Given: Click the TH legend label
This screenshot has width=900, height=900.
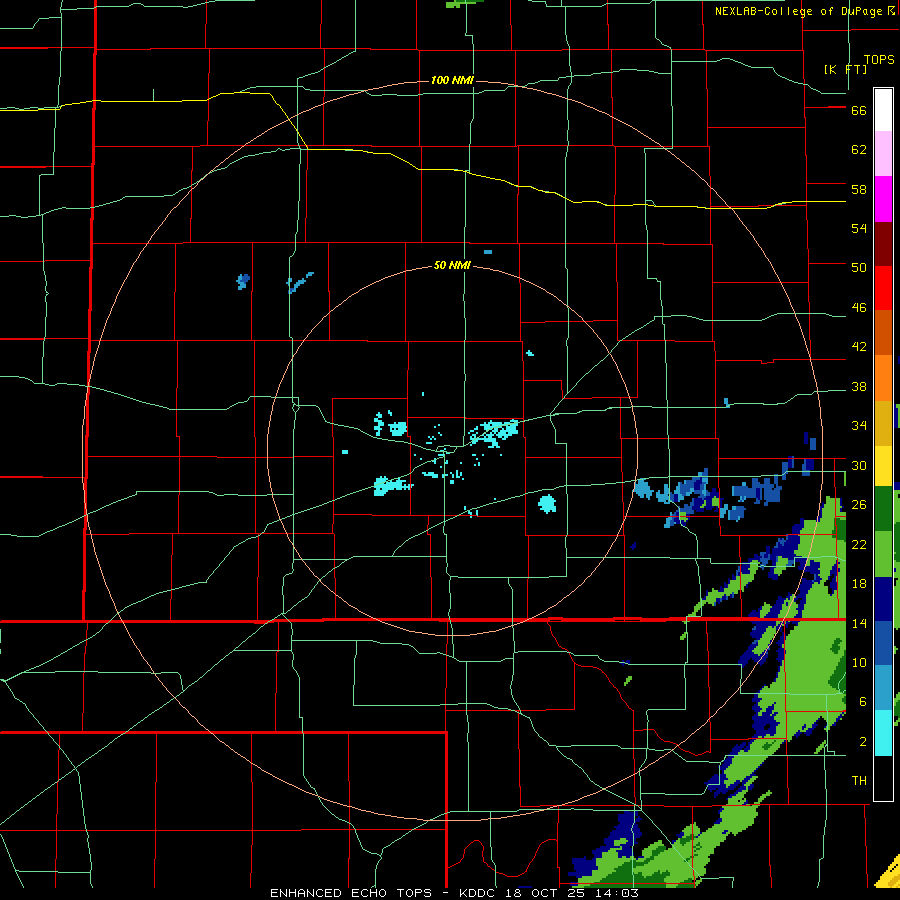Looking at the screenshot, I should pyautogui.click(x=859, y=781).
